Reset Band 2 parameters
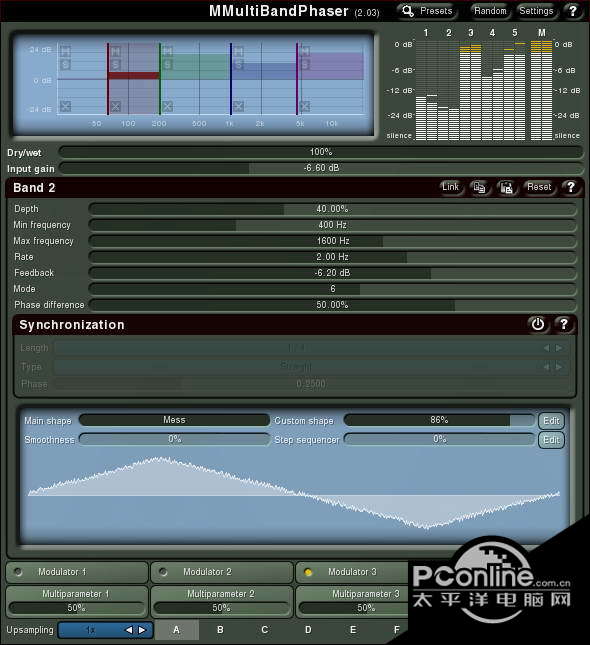Screen dimensions: 590x645 [539, 187]
